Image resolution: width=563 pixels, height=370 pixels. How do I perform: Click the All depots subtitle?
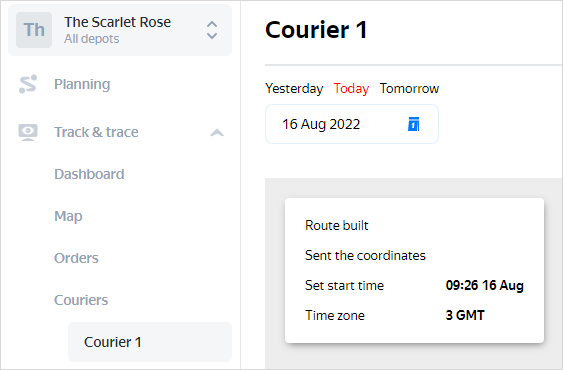(x=92, y=39)
